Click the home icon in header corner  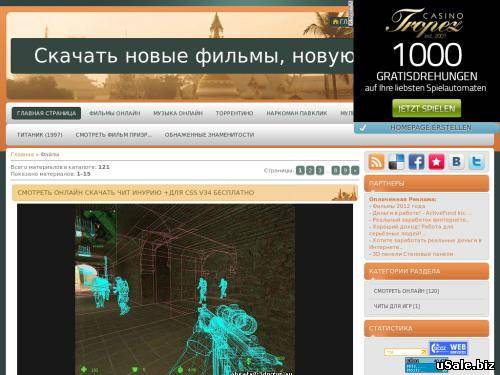pos(336,22)
